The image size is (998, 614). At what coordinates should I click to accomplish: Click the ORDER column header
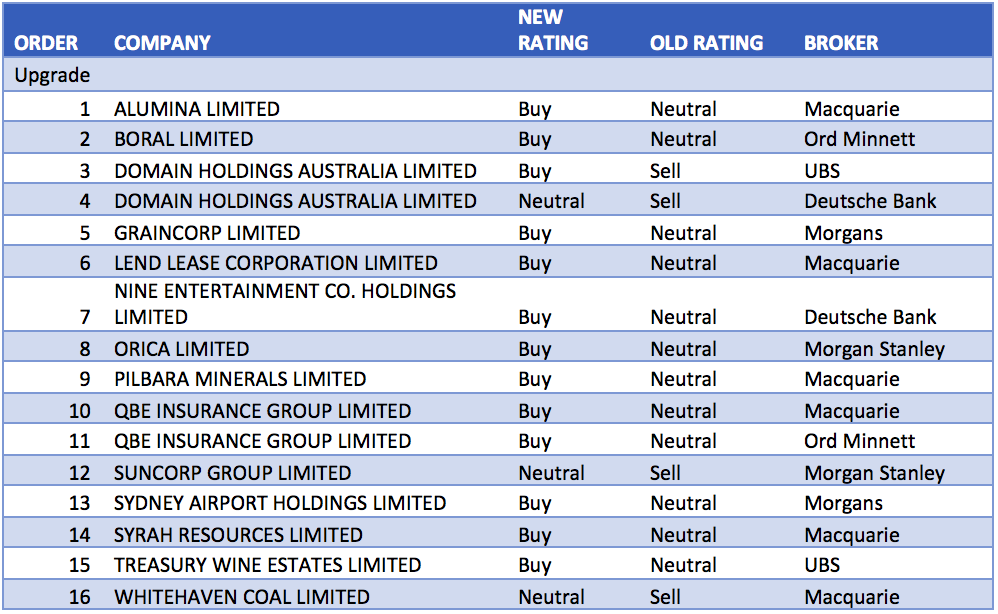[45, 43]
